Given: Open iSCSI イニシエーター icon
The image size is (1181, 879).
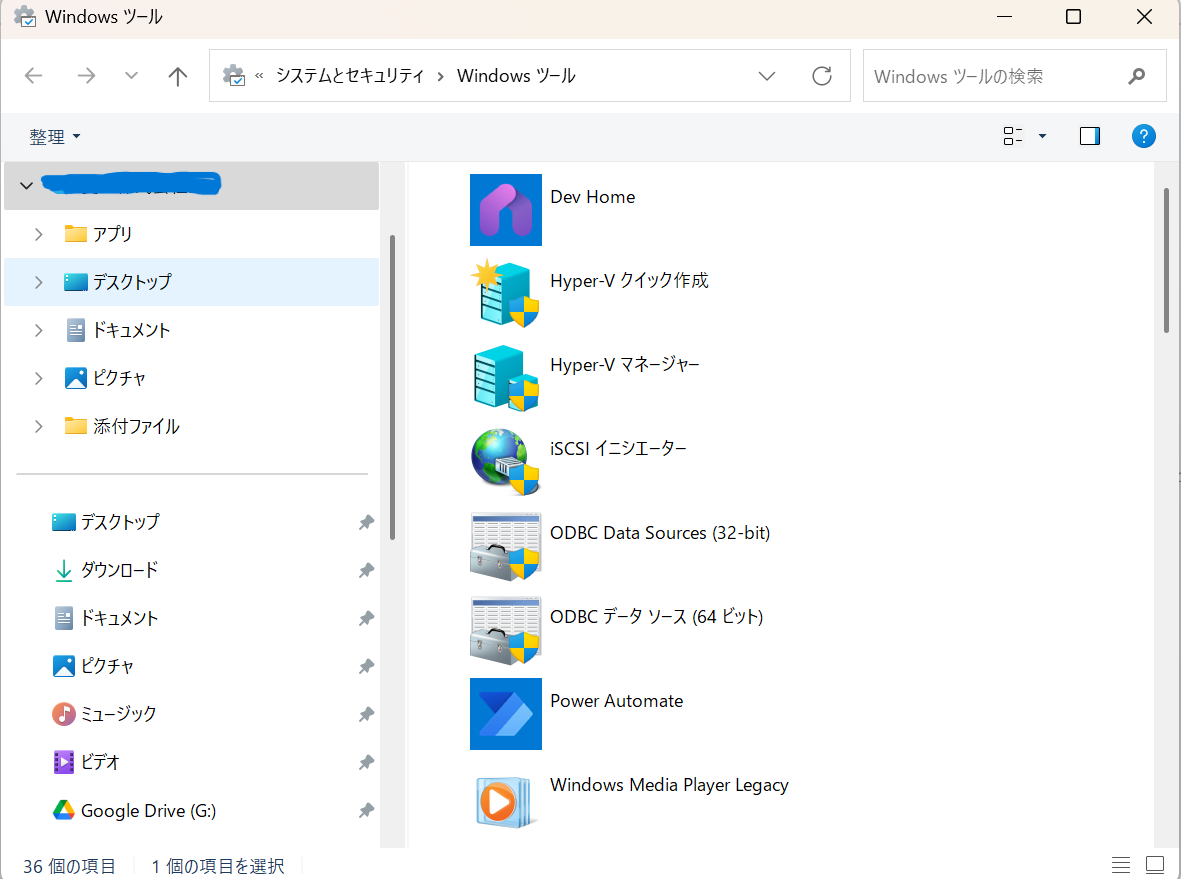Looking at the screenshot, I should click(x=505, y=462).
